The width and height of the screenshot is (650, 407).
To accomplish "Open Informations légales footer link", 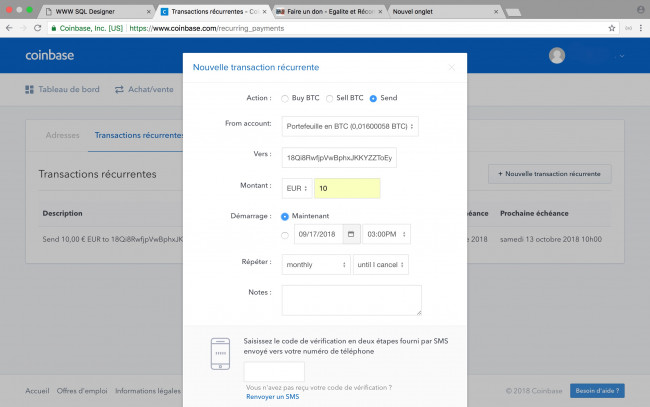I will click(x=148, y=391).
